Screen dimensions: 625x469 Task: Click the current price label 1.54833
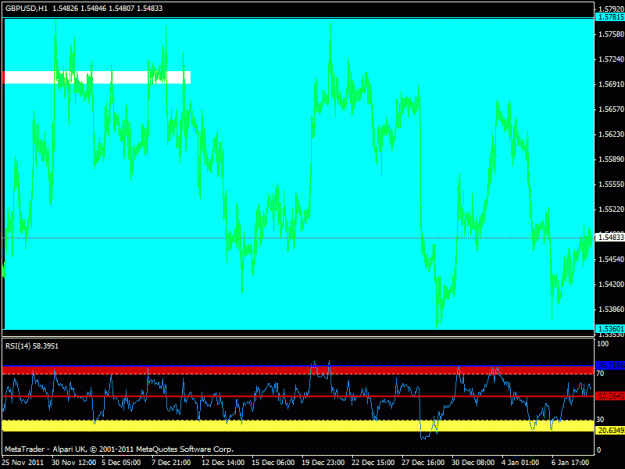click(610, 237)
